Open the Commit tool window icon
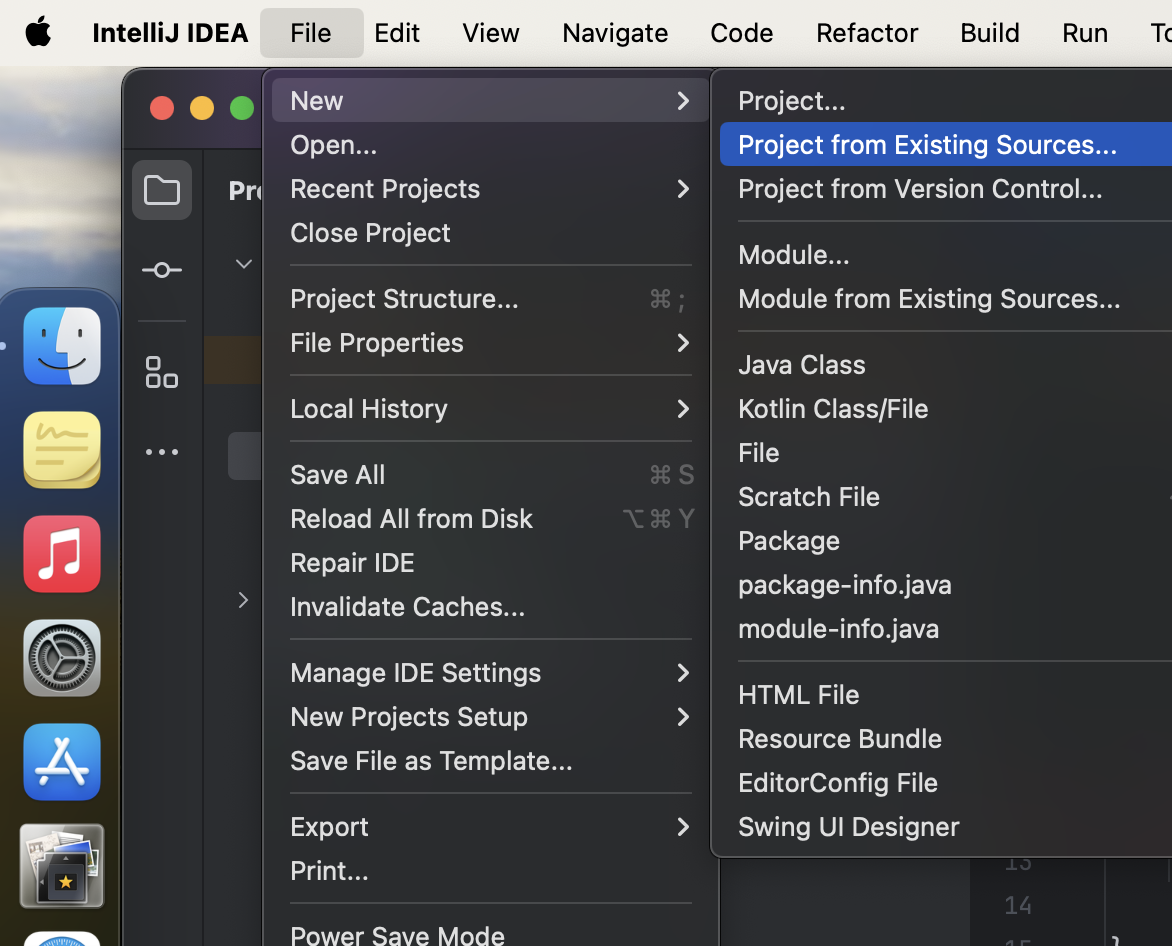The image size is (1172, 946). tap(162, 270)
